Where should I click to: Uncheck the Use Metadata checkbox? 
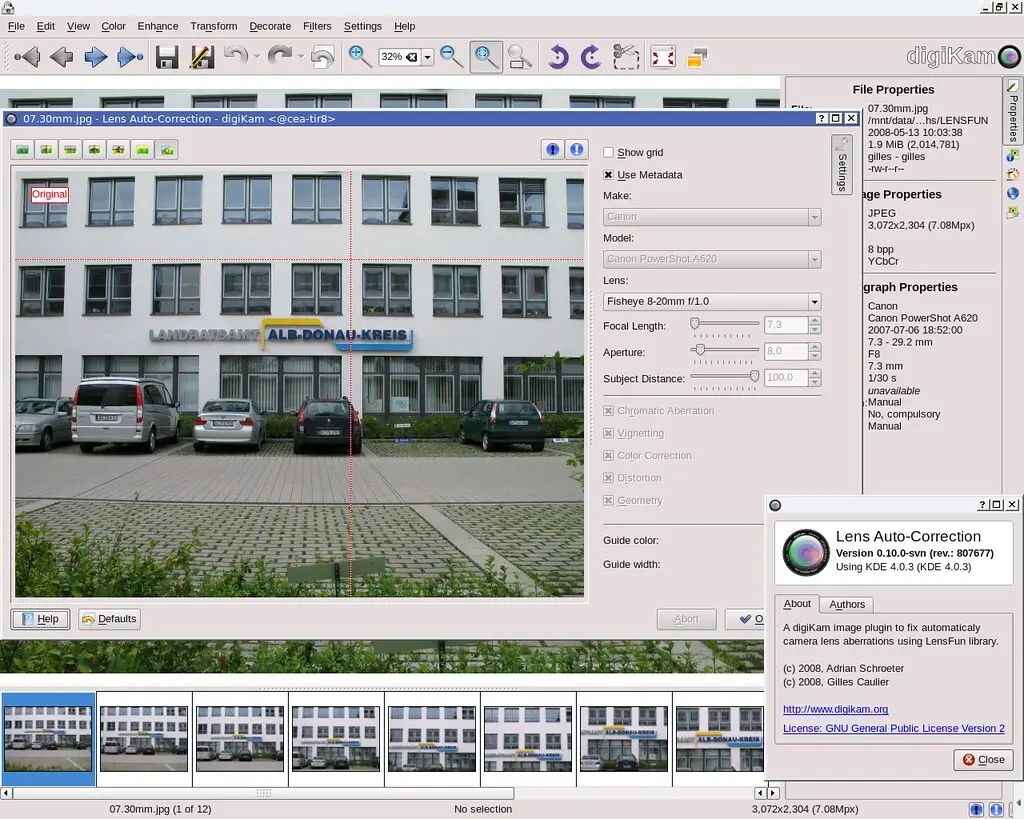(x=609, y=175)
